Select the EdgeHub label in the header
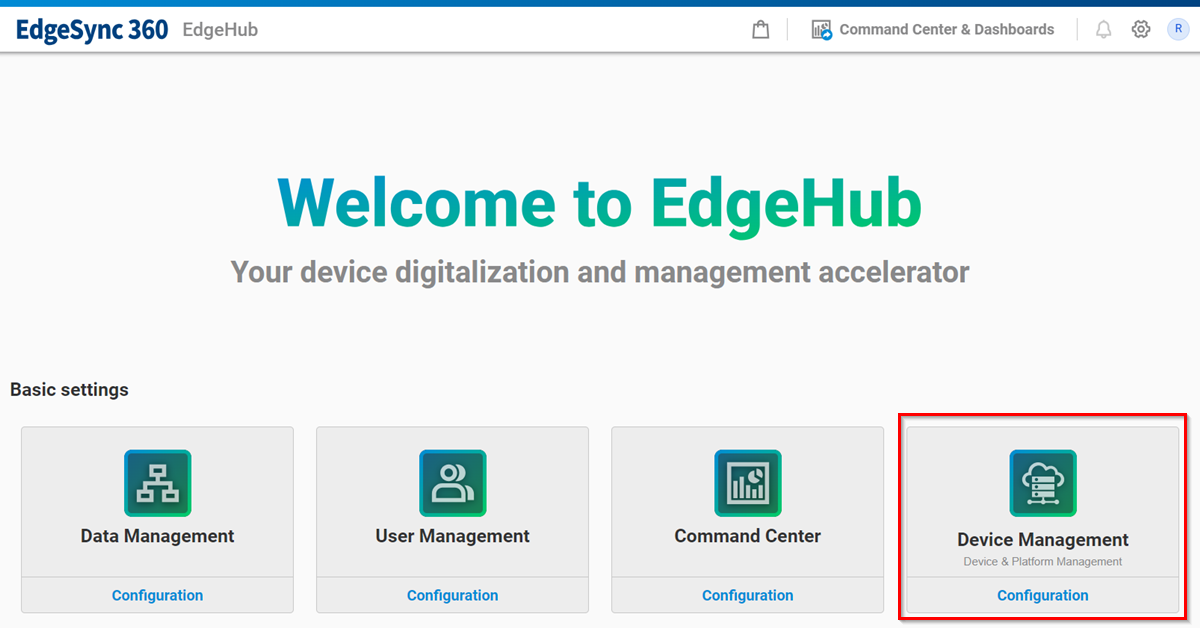The width and height of the screenshot is (1200, 628). tap(220, 30)
